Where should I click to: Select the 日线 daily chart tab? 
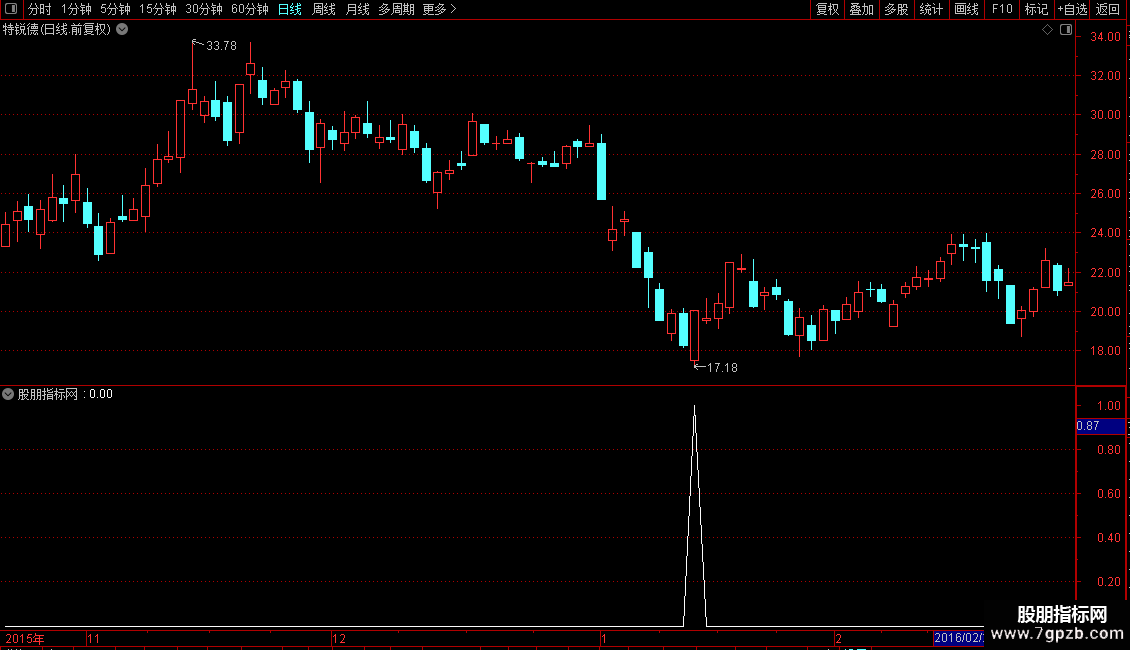click(290, 9)
